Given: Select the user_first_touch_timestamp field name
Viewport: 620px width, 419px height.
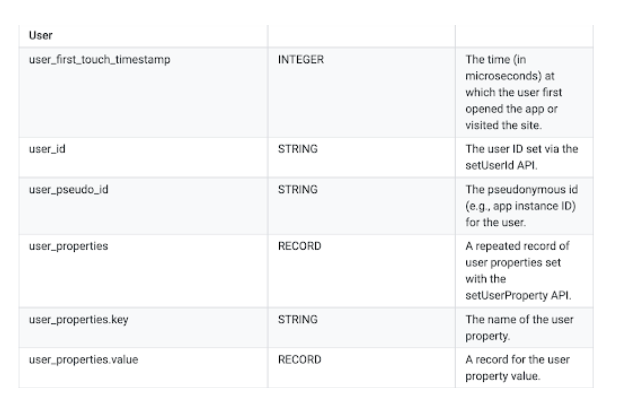Looking at the screenshot, I should tap(99, 60).
